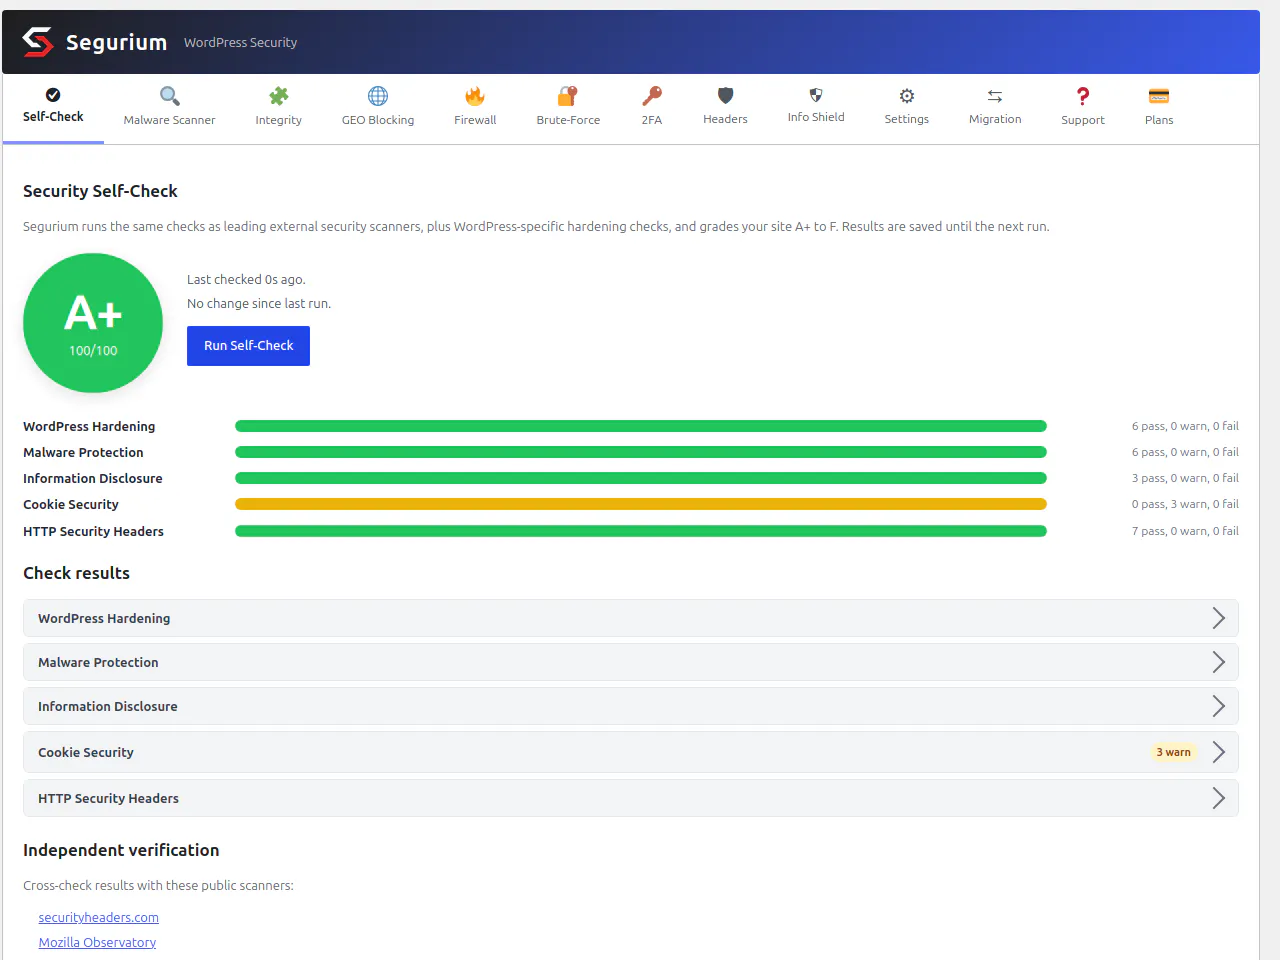The image size is (1280, 960).
Task: Switch to the Firewall tab label
Action: 475,120
